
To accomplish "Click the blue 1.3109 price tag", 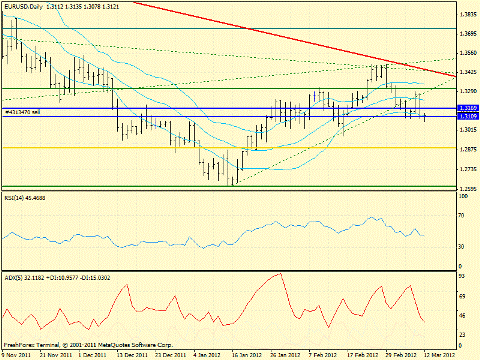I will pyautogui.click(x=468, y=116).
